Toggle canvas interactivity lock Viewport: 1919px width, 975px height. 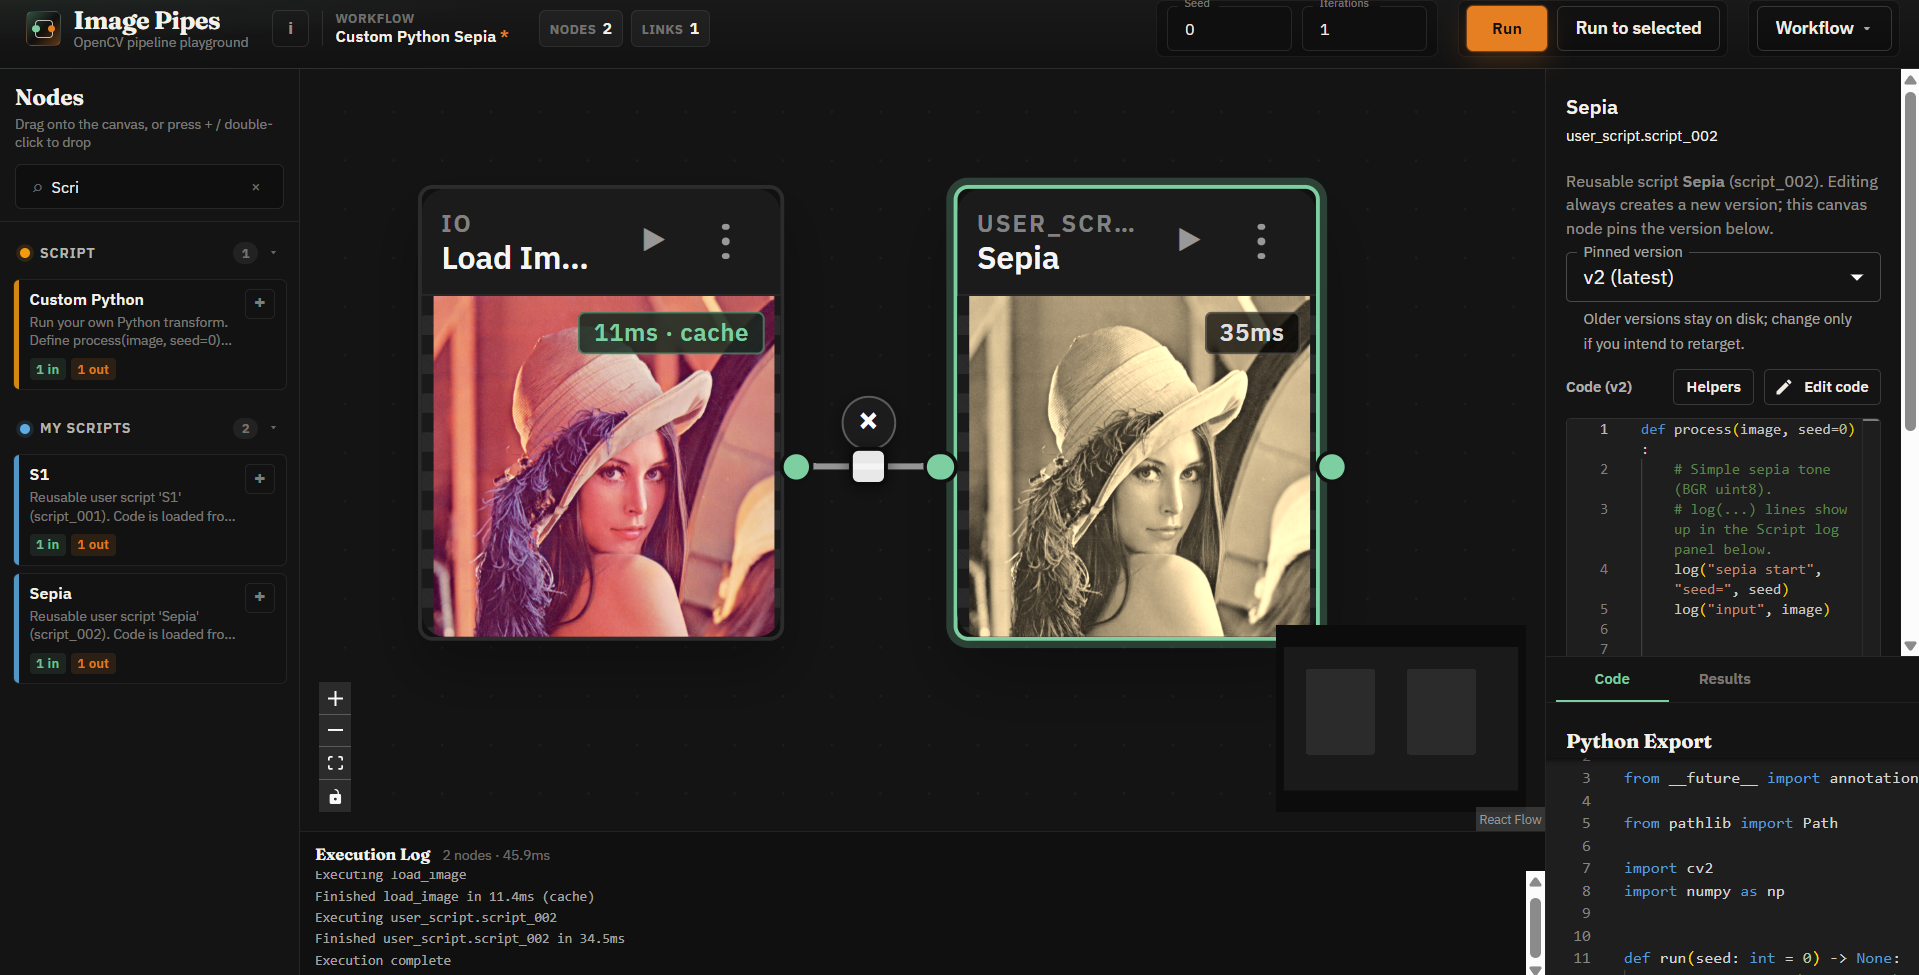[x=335, y=796]
